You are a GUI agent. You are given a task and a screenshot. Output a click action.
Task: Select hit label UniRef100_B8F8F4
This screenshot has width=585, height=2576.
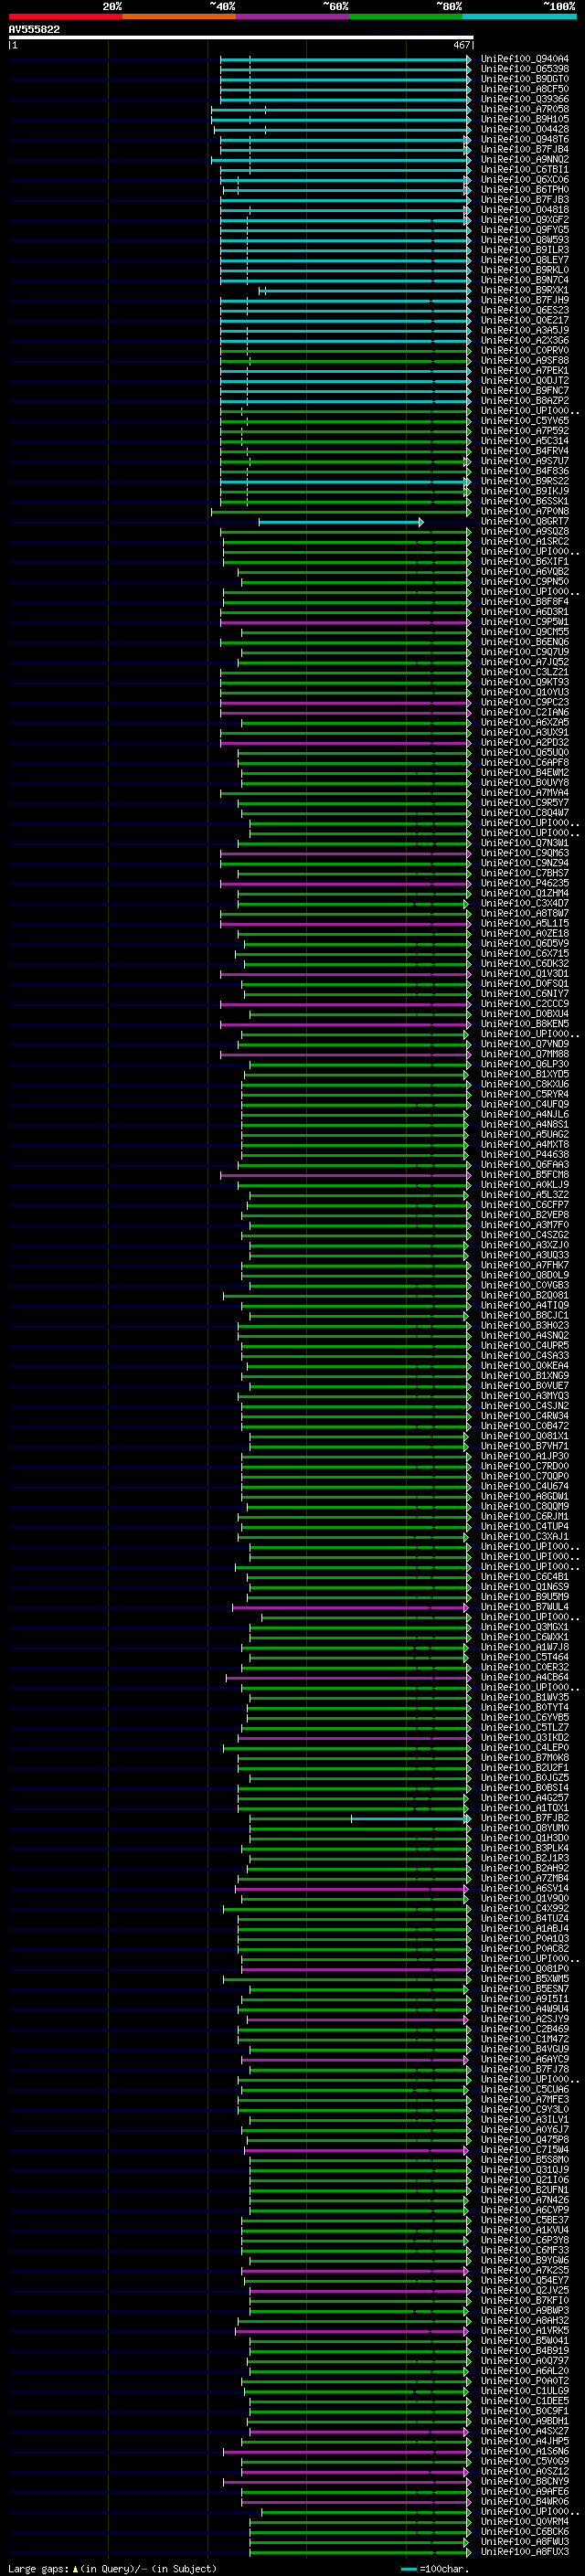525,602
